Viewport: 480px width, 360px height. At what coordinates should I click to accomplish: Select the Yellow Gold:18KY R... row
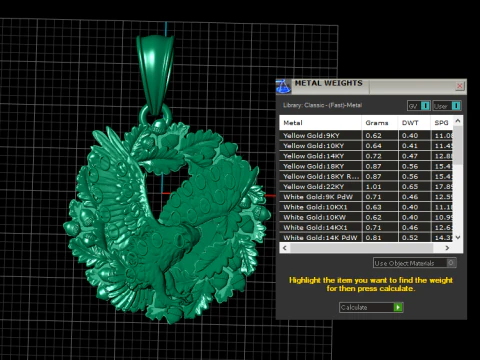(x=366, y=176)
